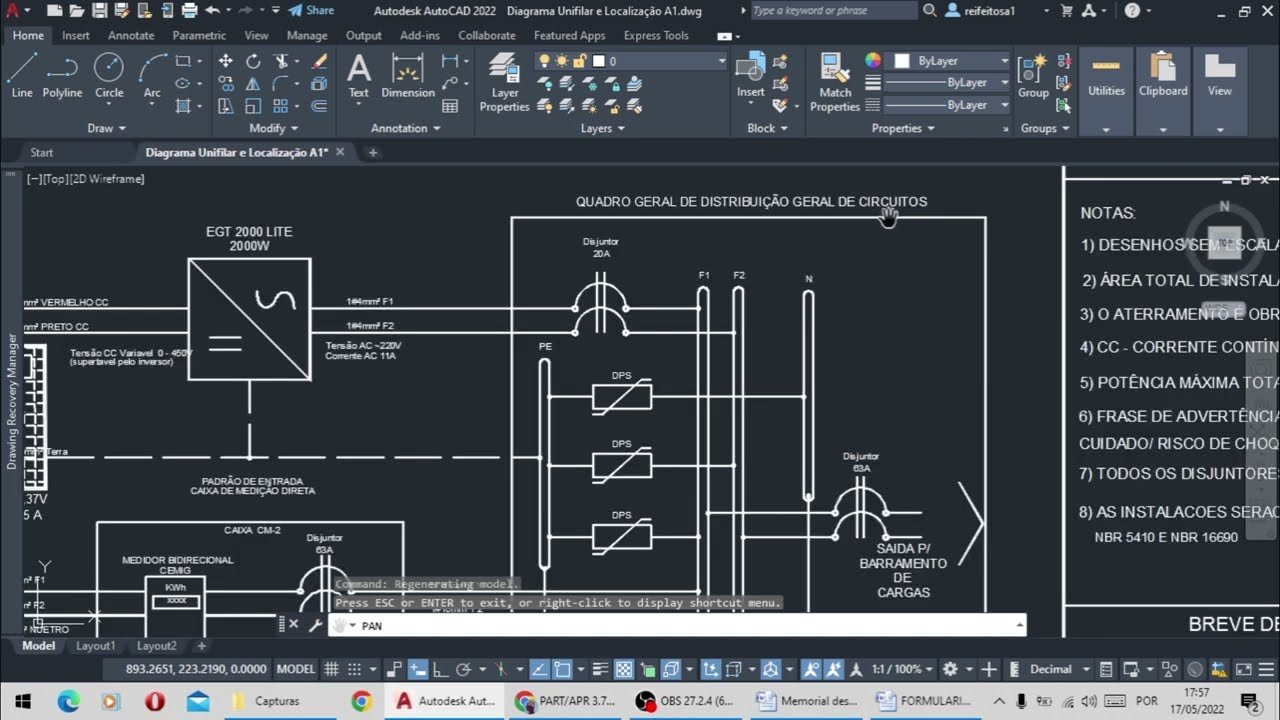Select the Move tool in Modify panel

(x=226, y=62)
